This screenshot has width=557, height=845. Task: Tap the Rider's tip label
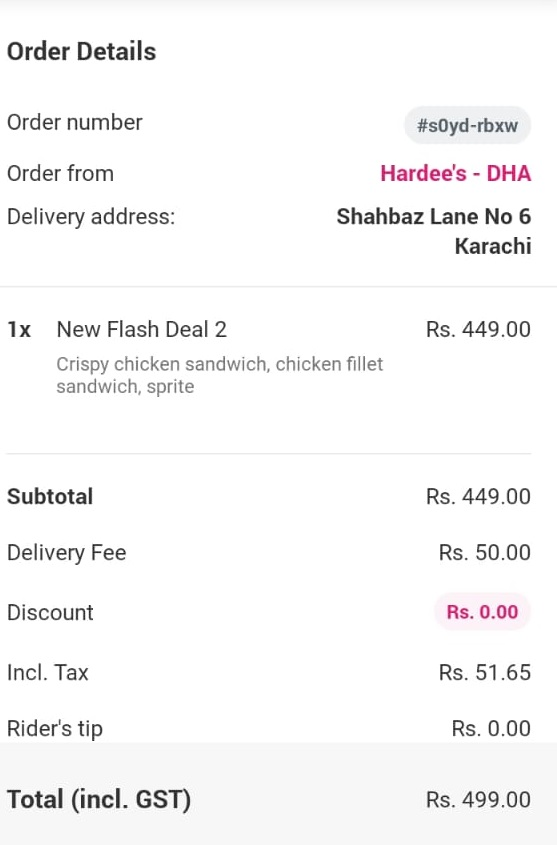coord(55,729)
